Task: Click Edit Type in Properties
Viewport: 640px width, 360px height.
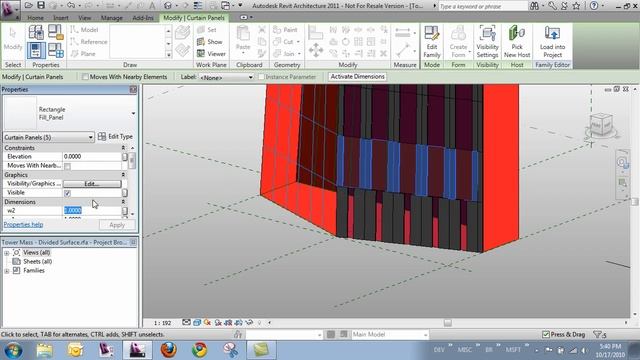Action: [116, 137]
